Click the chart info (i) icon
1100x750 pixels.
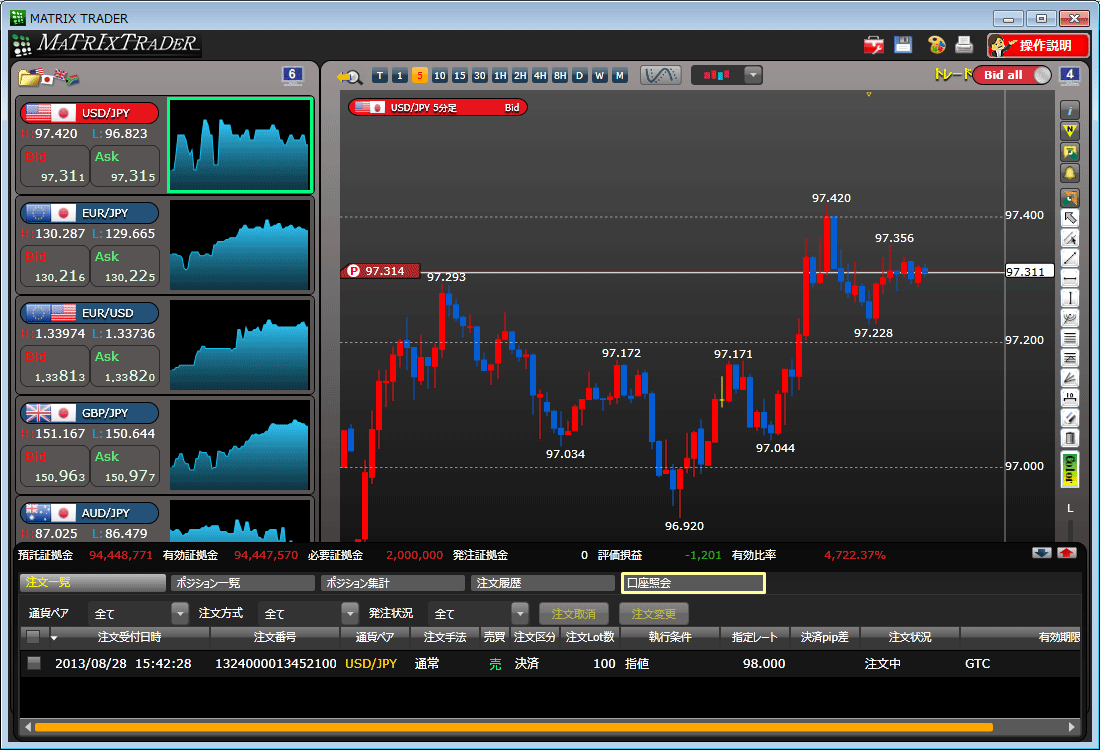tap(1069, 110)
